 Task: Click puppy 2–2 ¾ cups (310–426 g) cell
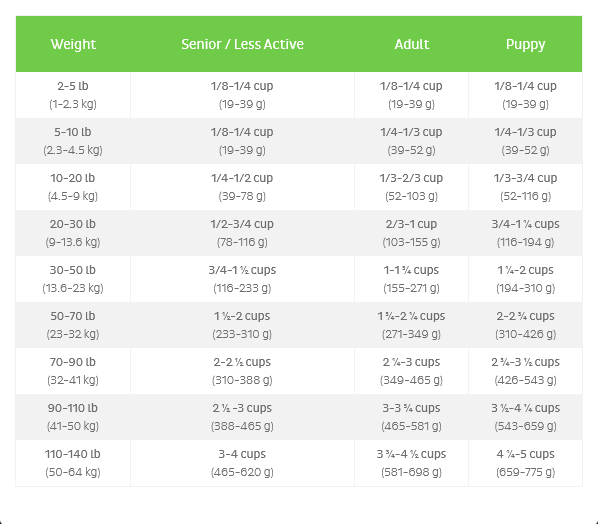tap(525, 325)
